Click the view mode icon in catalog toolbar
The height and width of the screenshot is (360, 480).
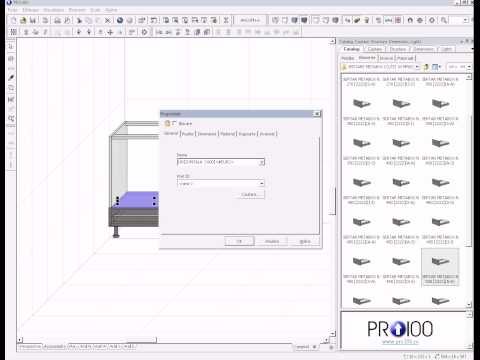(436, 67)
